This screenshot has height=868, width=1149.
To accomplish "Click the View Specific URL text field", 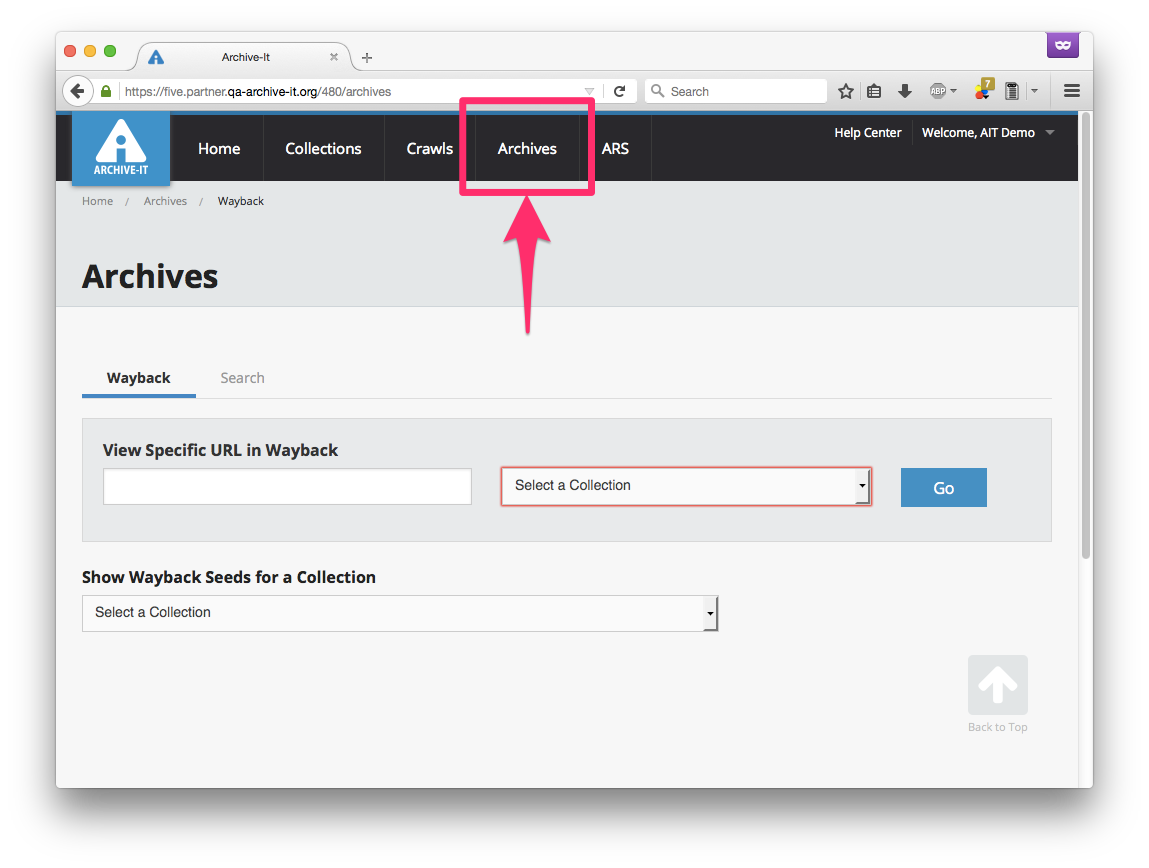I will pyautogui.click(x=287, y=487).
